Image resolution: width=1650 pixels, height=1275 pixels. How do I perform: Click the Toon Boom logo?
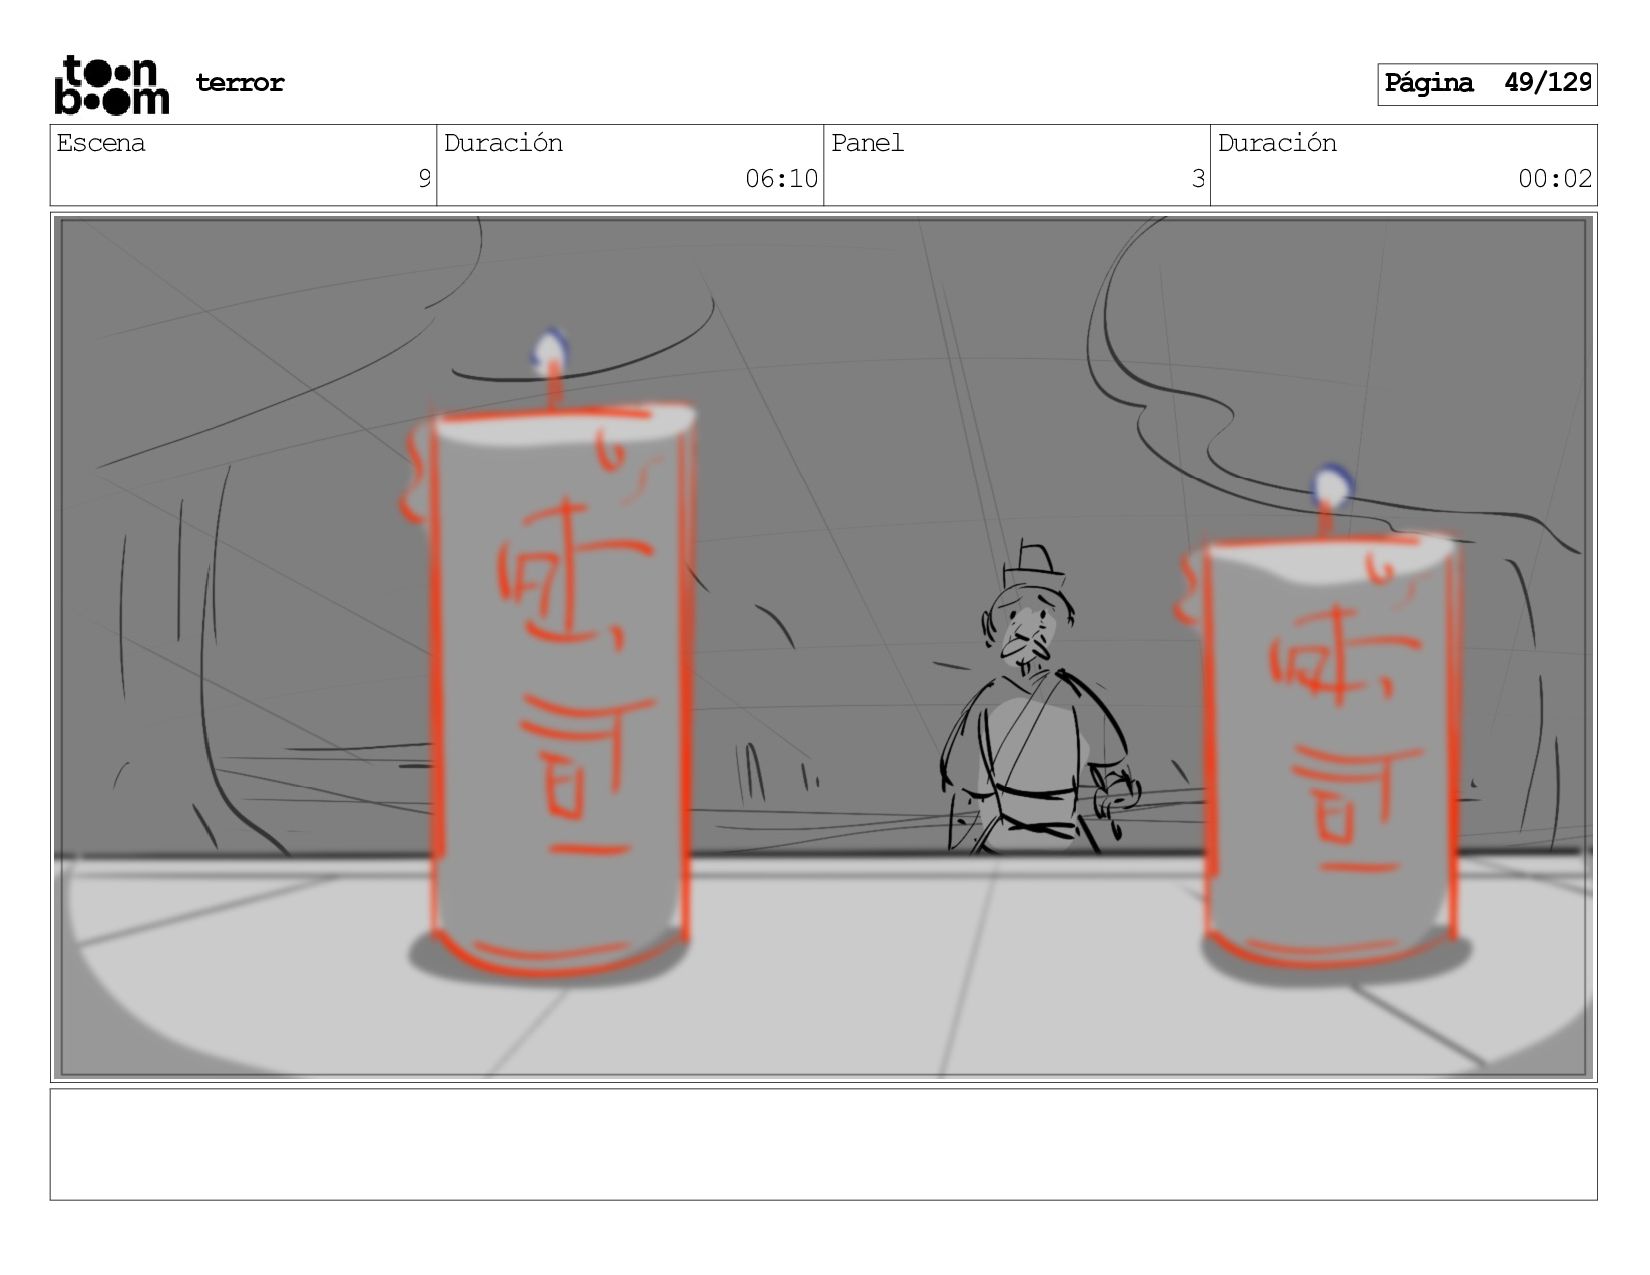pyautogui.click(x=111, y=85)
